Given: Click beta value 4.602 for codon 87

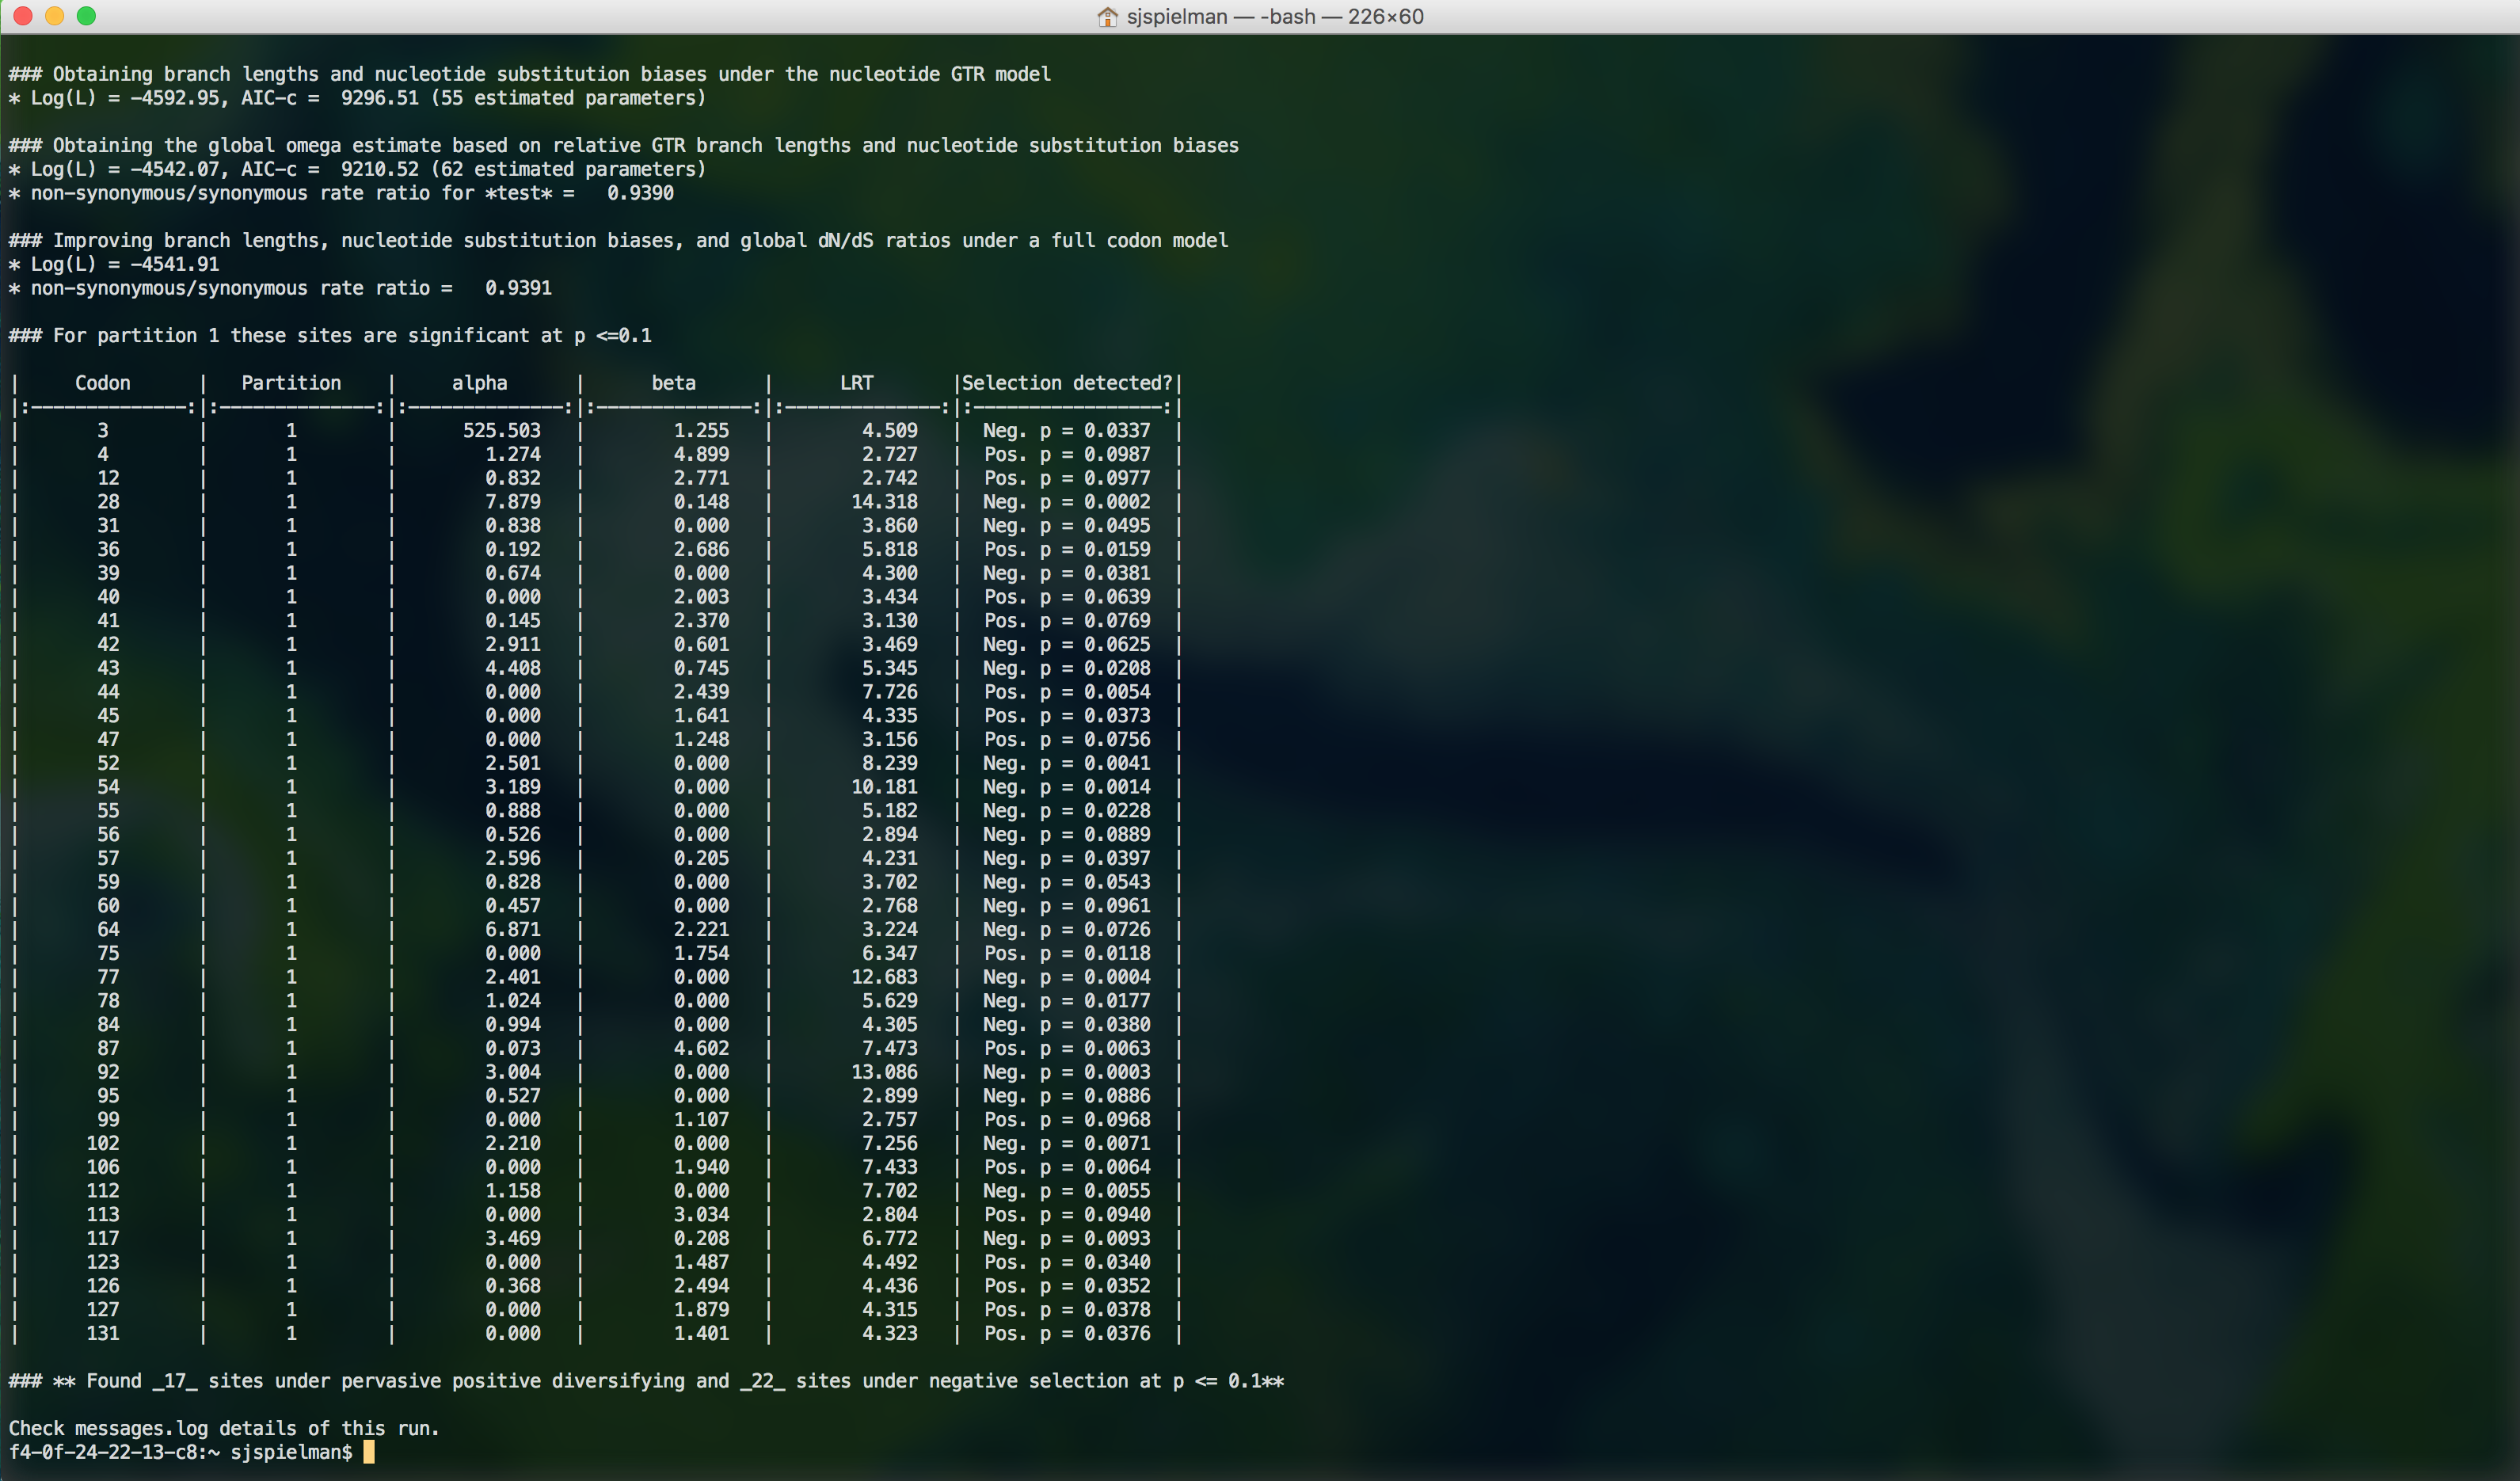Looking at the screenshot, I should point(702,1048).
